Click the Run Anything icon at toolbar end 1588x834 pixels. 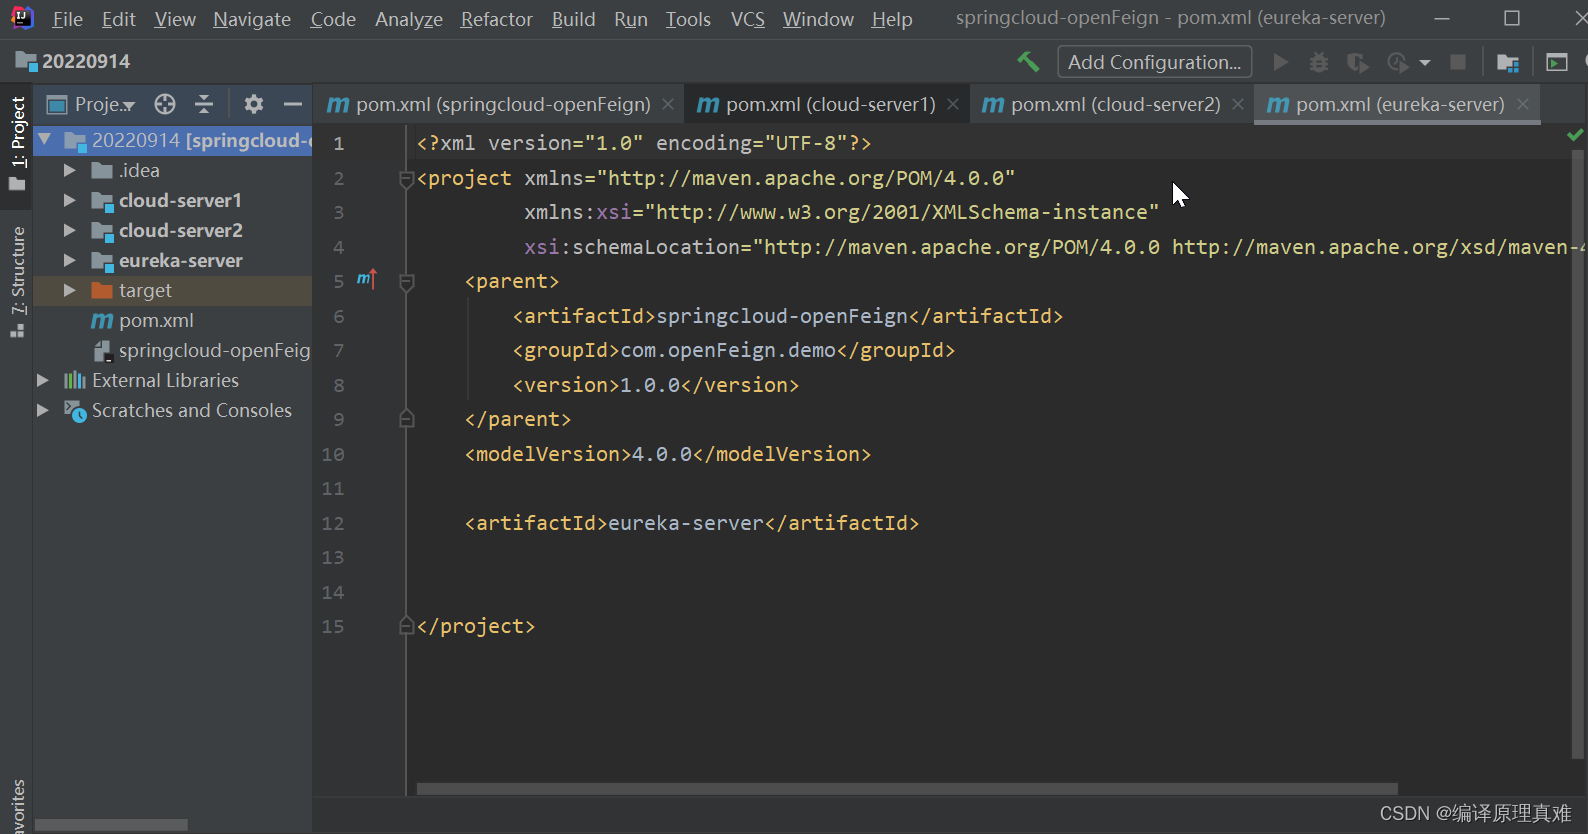[x=1557, y=62]
